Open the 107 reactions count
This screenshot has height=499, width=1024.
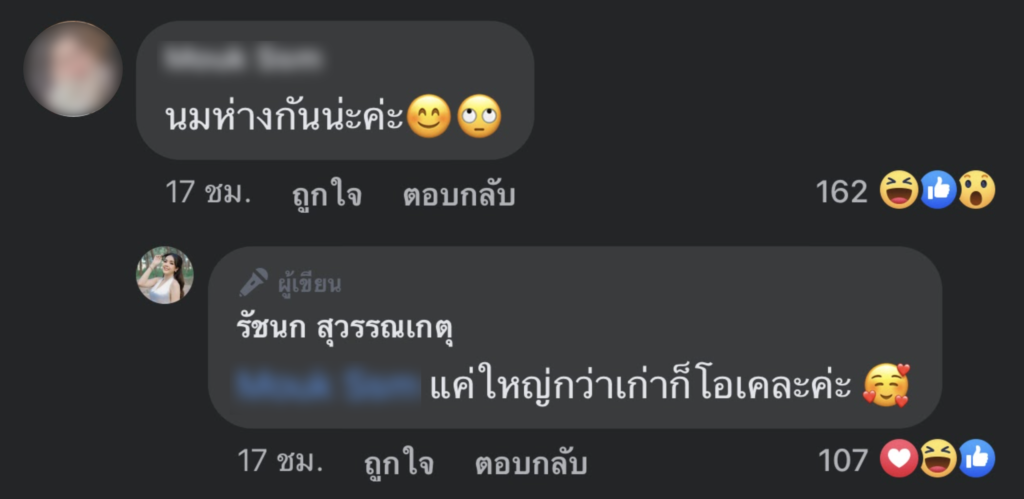click(843, 460)
